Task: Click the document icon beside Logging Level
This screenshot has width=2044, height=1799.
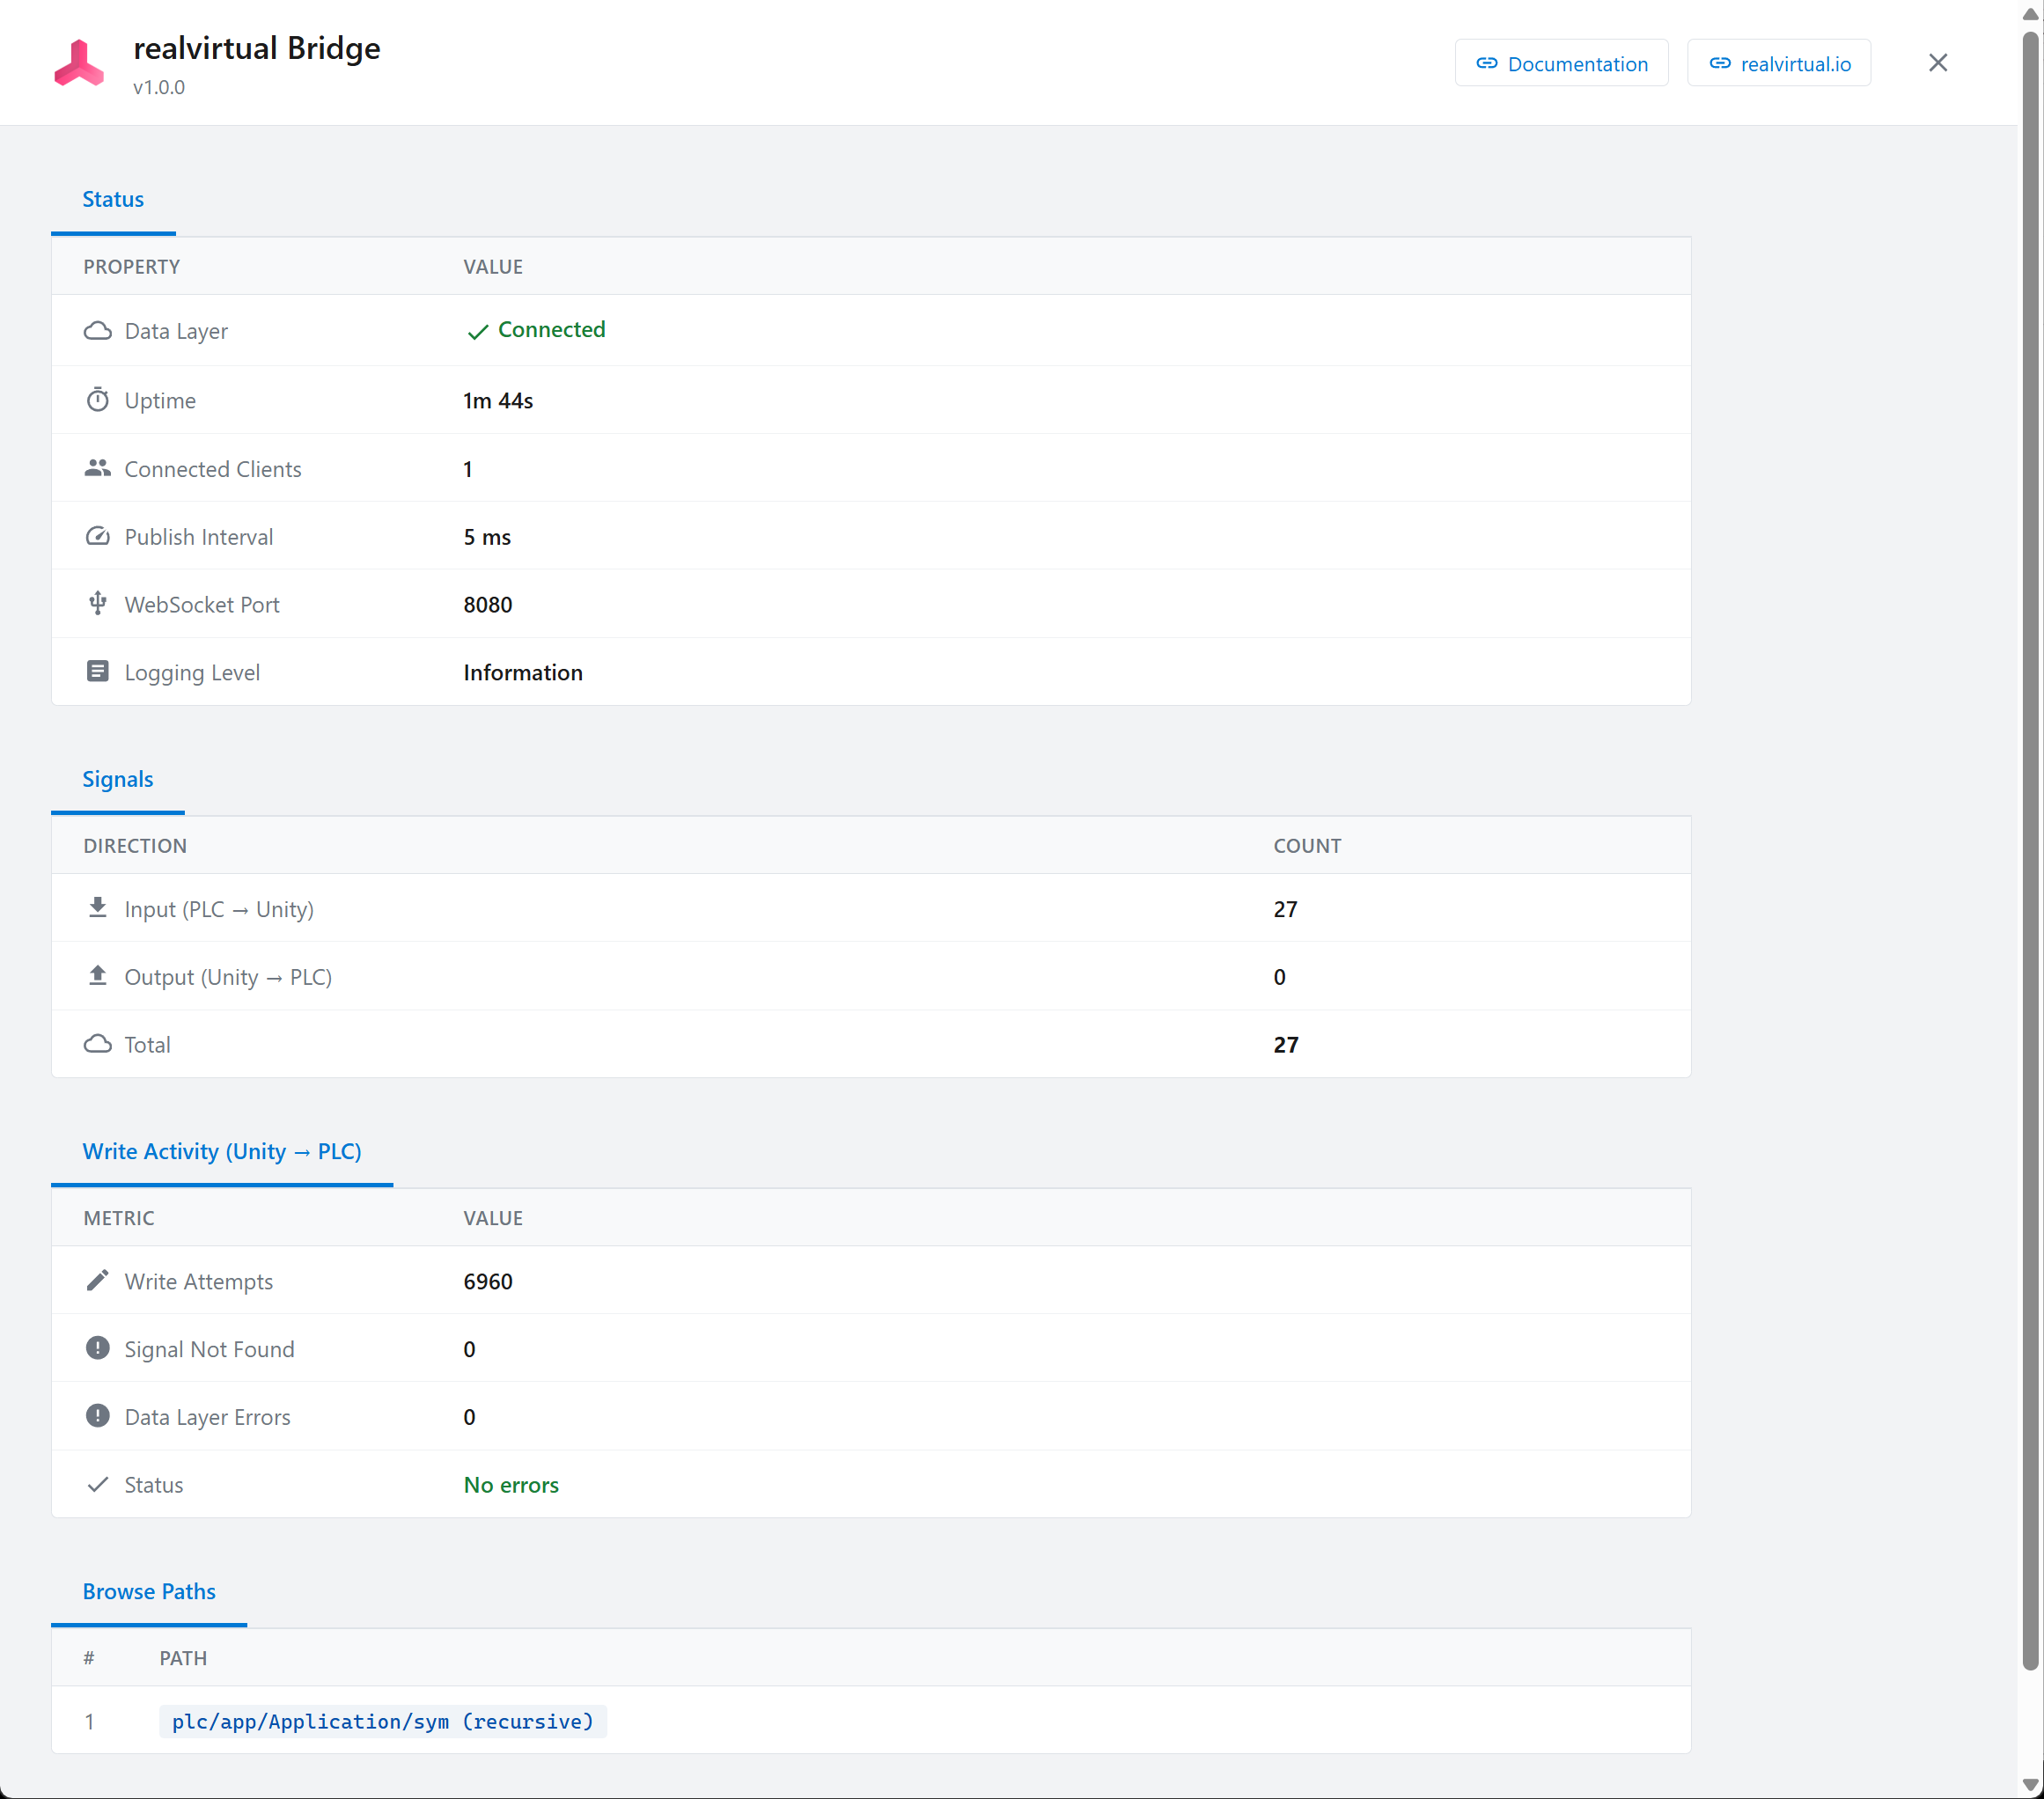Action: [x=97, y=672]
